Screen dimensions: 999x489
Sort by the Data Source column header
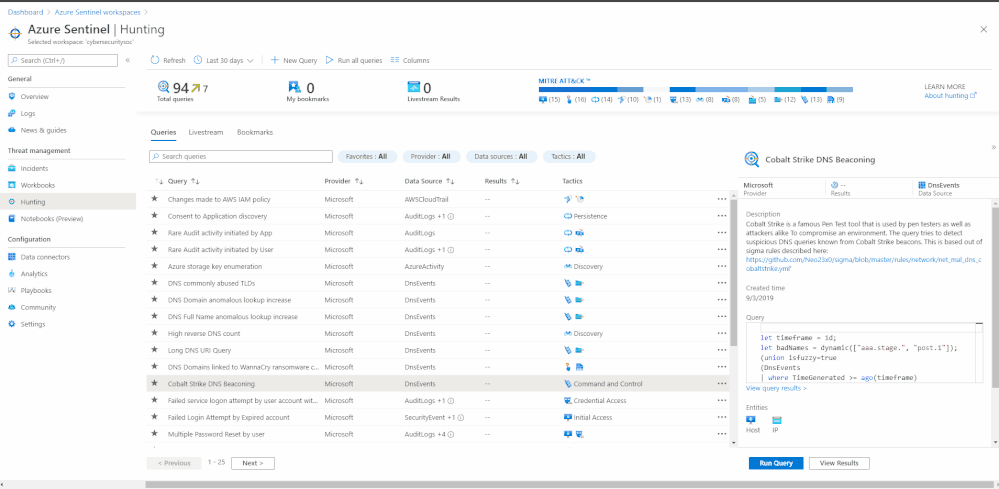429,181
